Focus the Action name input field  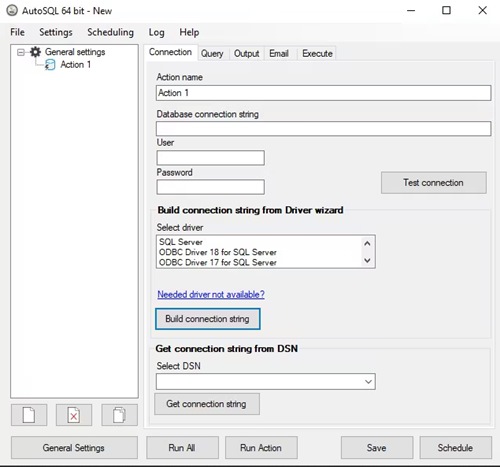click(x=323, y=93)
